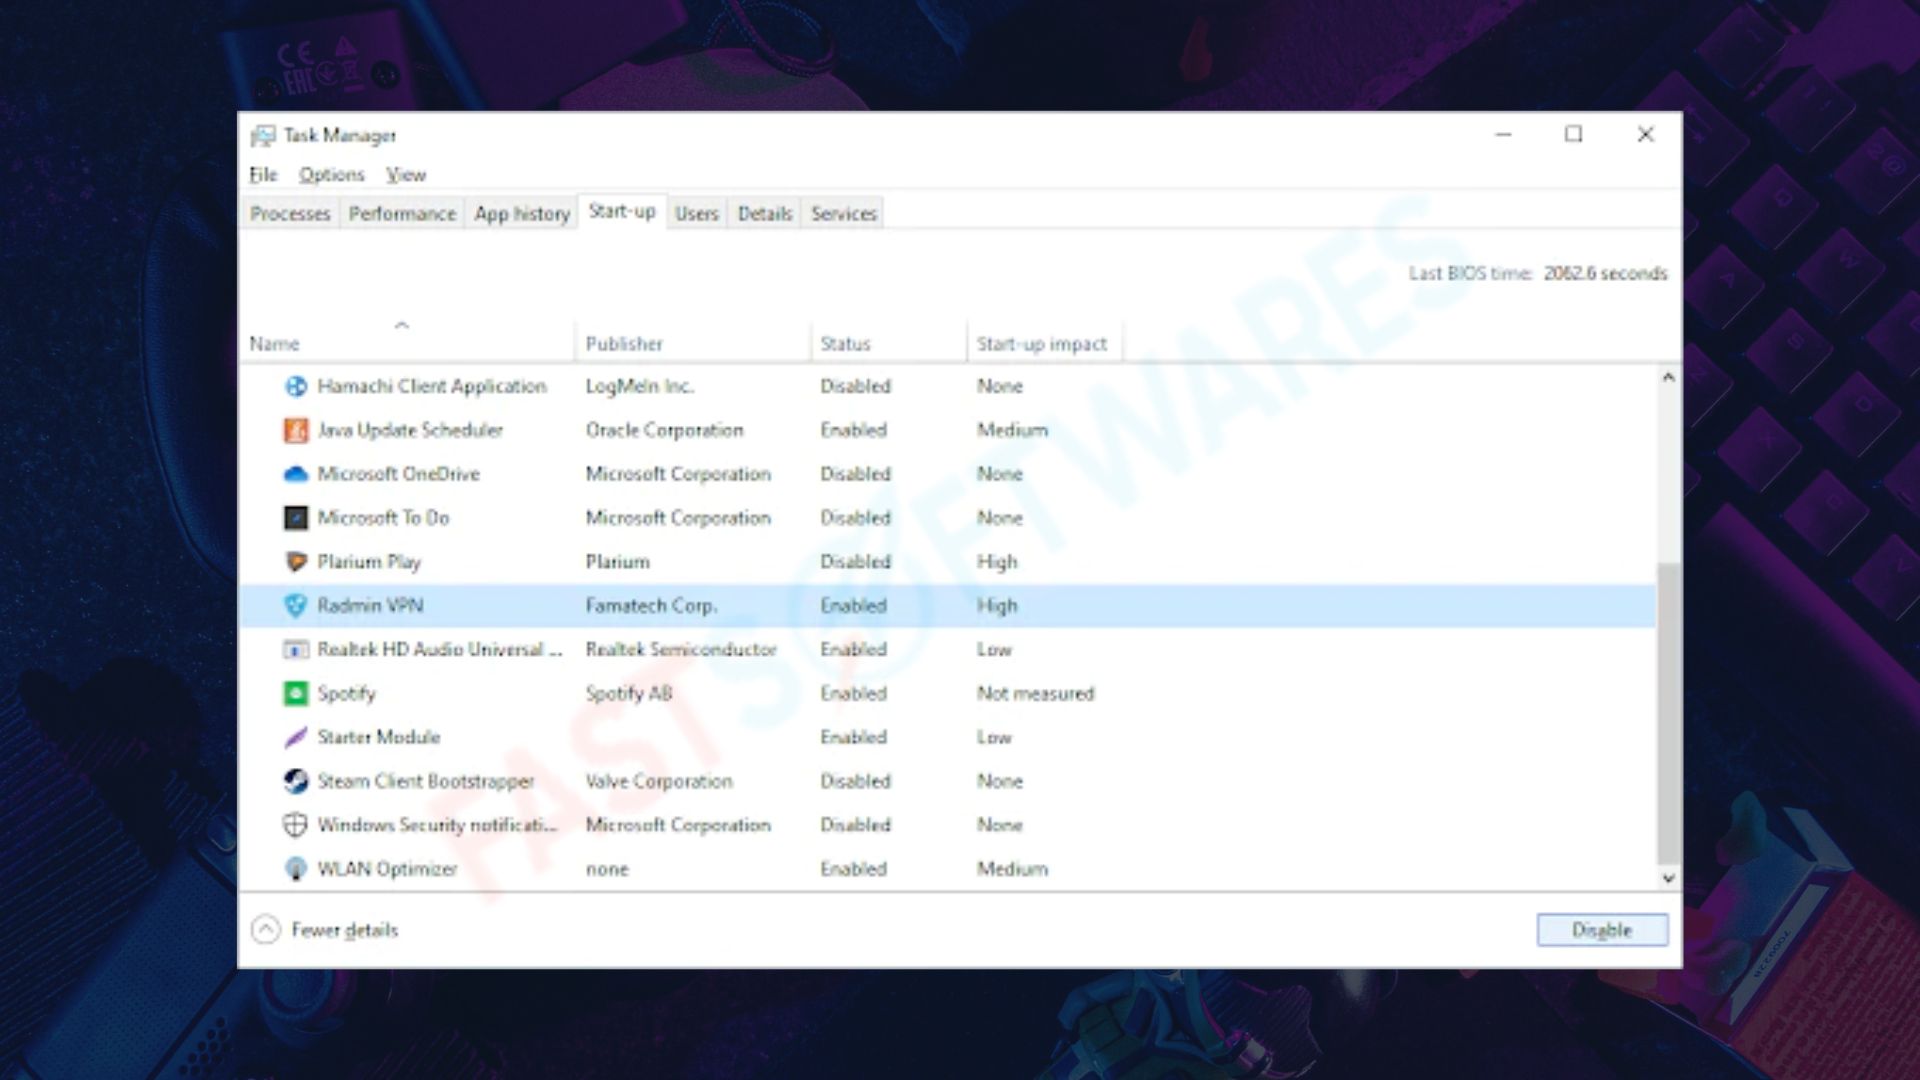
Task: Click the Steam Client Bootstrapper icon
Action: [x=296, y=781]
